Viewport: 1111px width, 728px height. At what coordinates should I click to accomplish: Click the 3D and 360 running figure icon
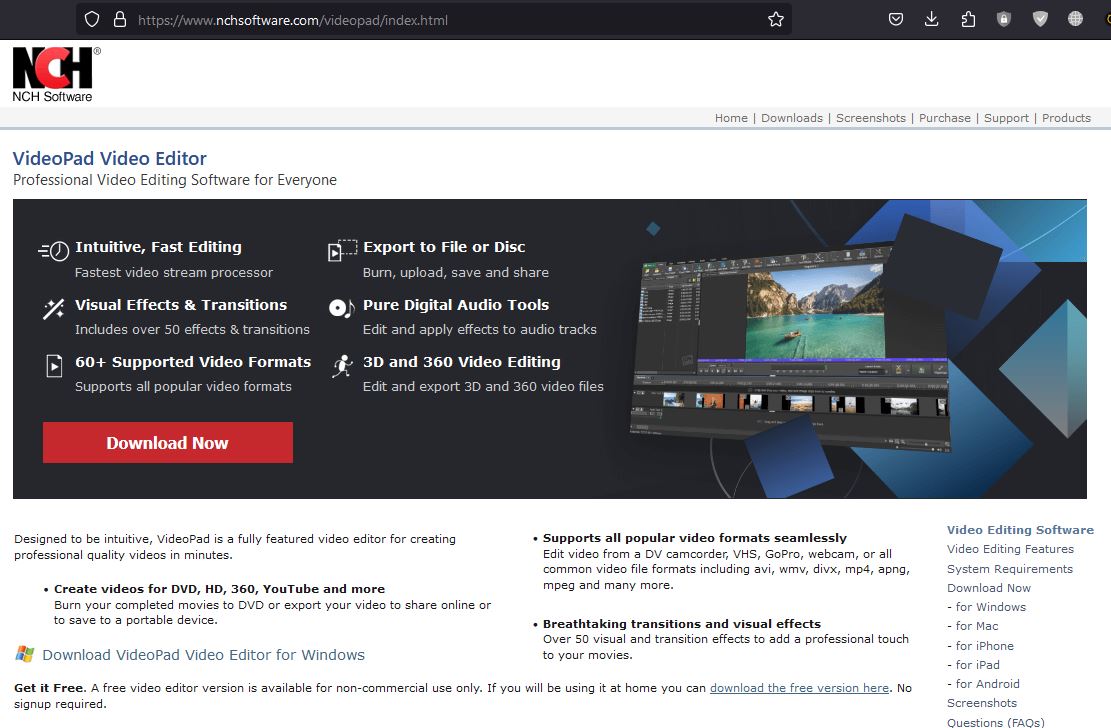click(x=342, y=366)
